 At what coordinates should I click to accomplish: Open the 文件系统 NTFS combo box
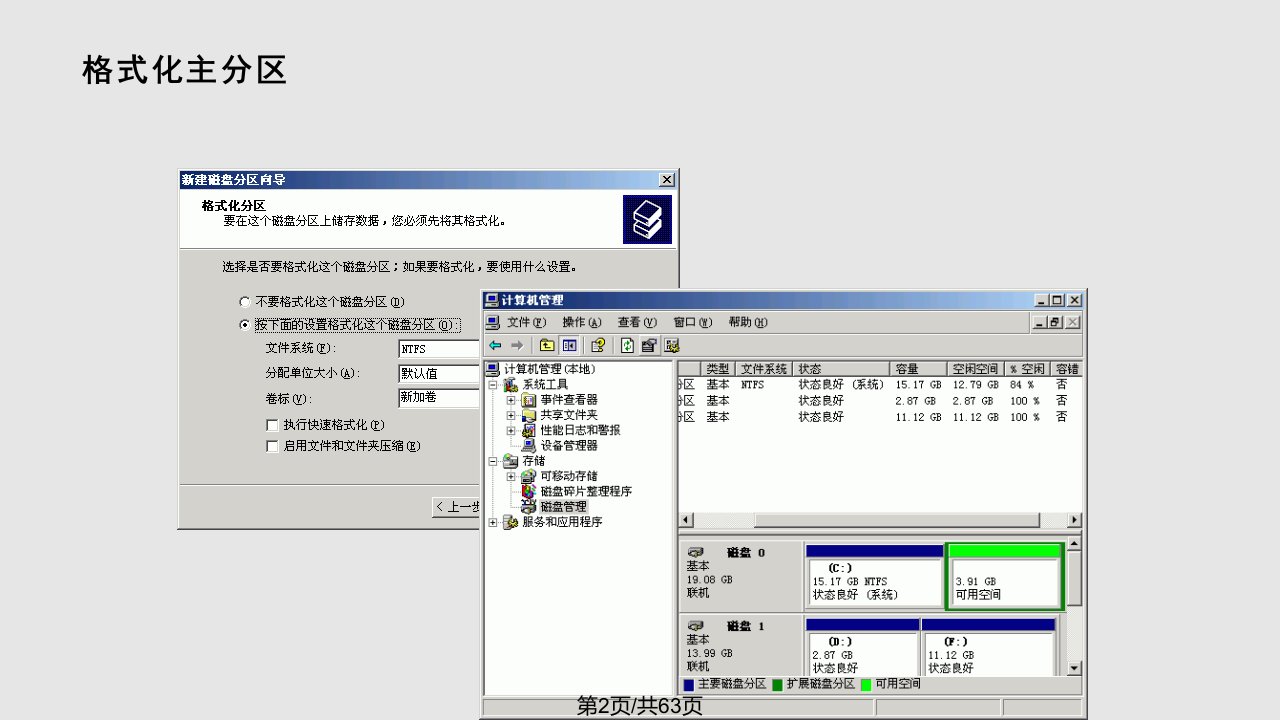pos(439,349)
